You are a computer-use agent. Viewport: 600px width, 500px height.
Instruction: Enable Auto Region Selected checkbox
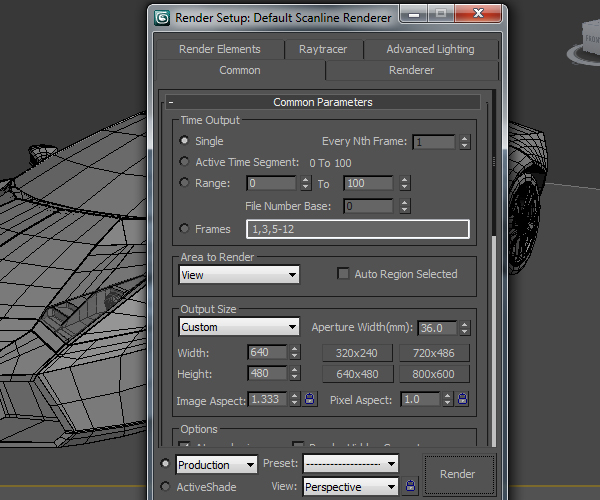pyautogui.click(x=343, y=274)
